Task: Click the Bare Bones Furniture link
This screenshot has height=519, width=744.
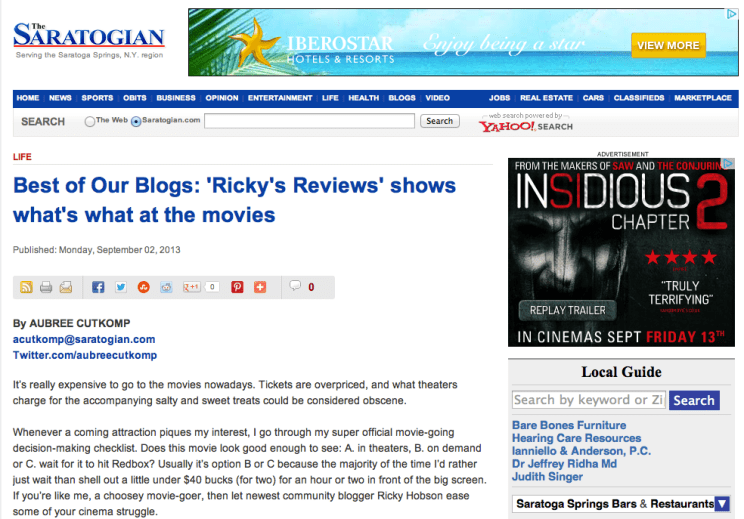Action: (569, 425)
